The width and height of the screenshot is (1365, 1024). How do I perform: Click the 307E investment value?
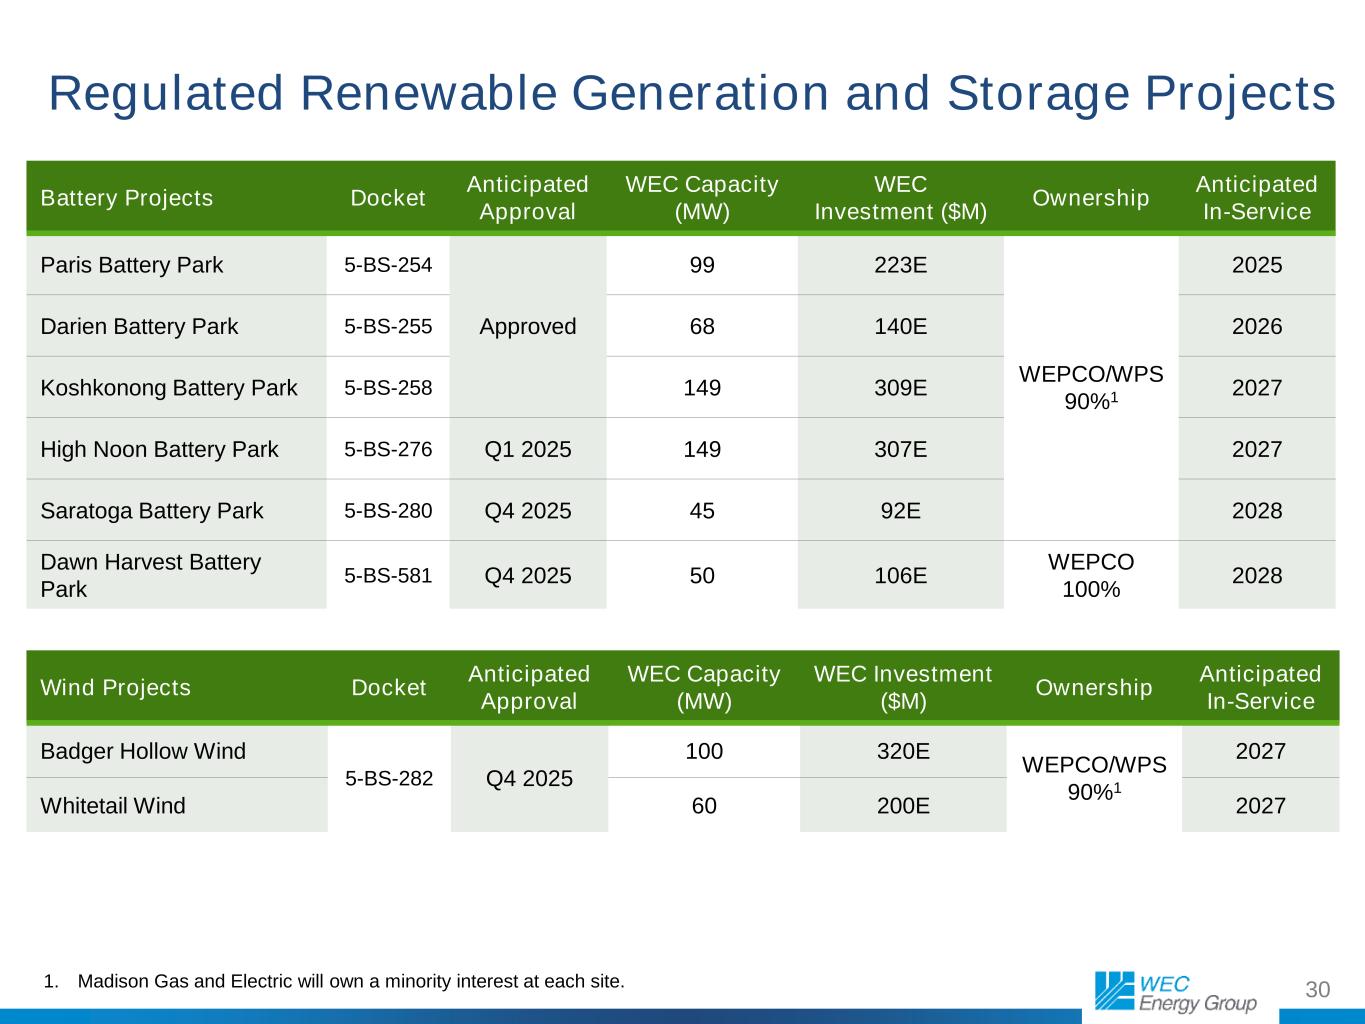(x=901, y=449)
